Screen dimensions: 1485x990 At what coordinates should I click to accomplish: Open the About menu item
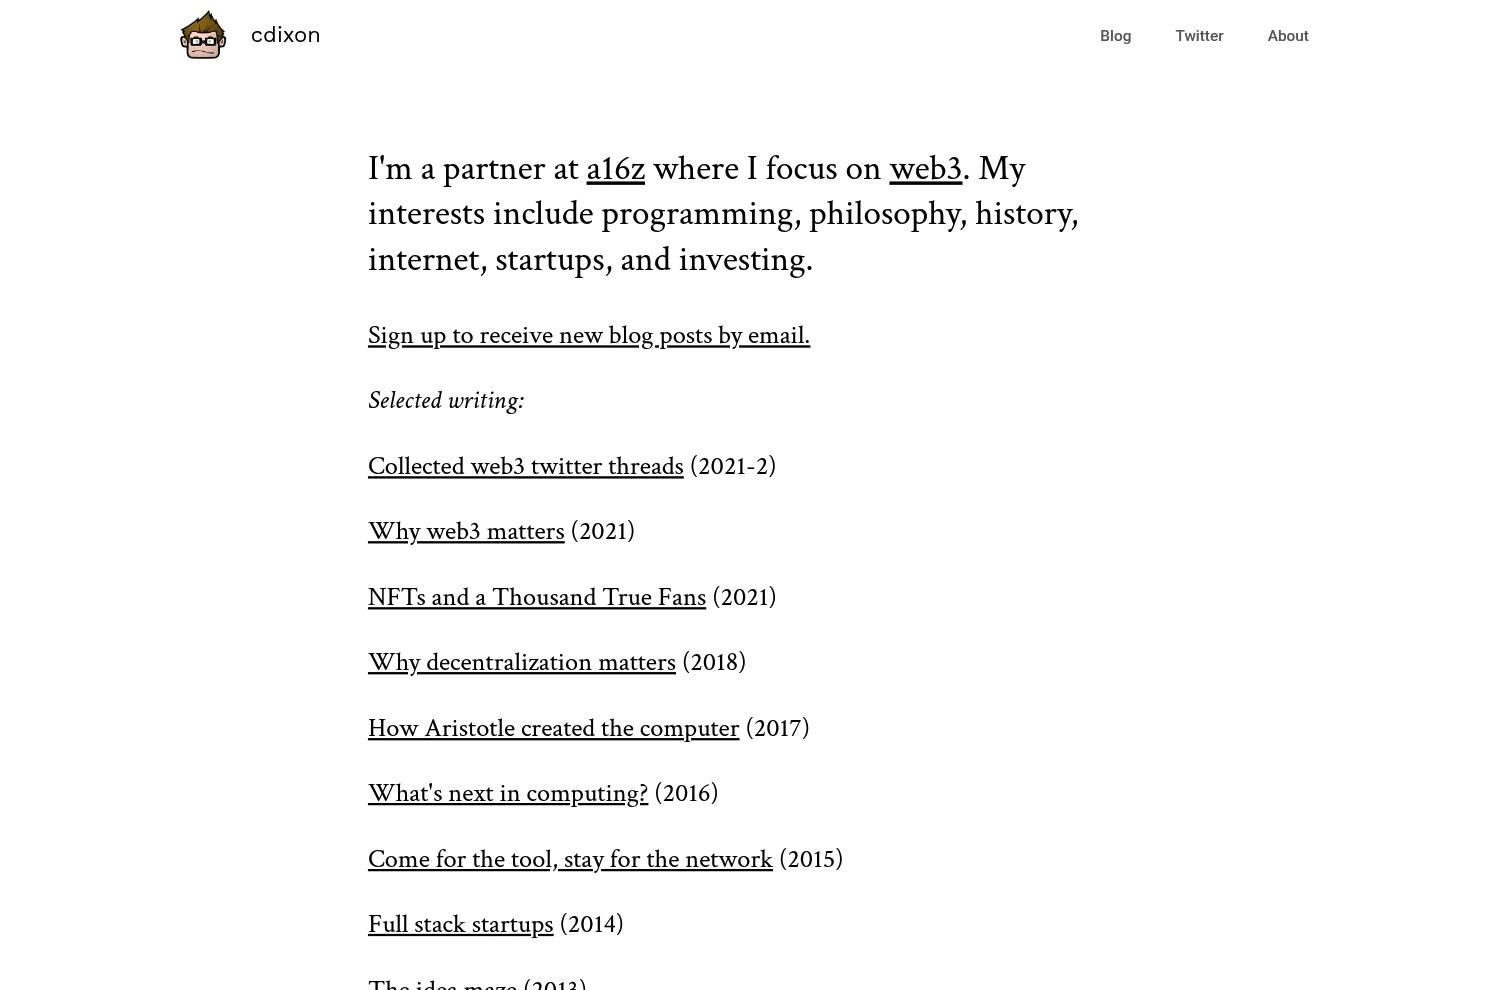coord(1287,35)
